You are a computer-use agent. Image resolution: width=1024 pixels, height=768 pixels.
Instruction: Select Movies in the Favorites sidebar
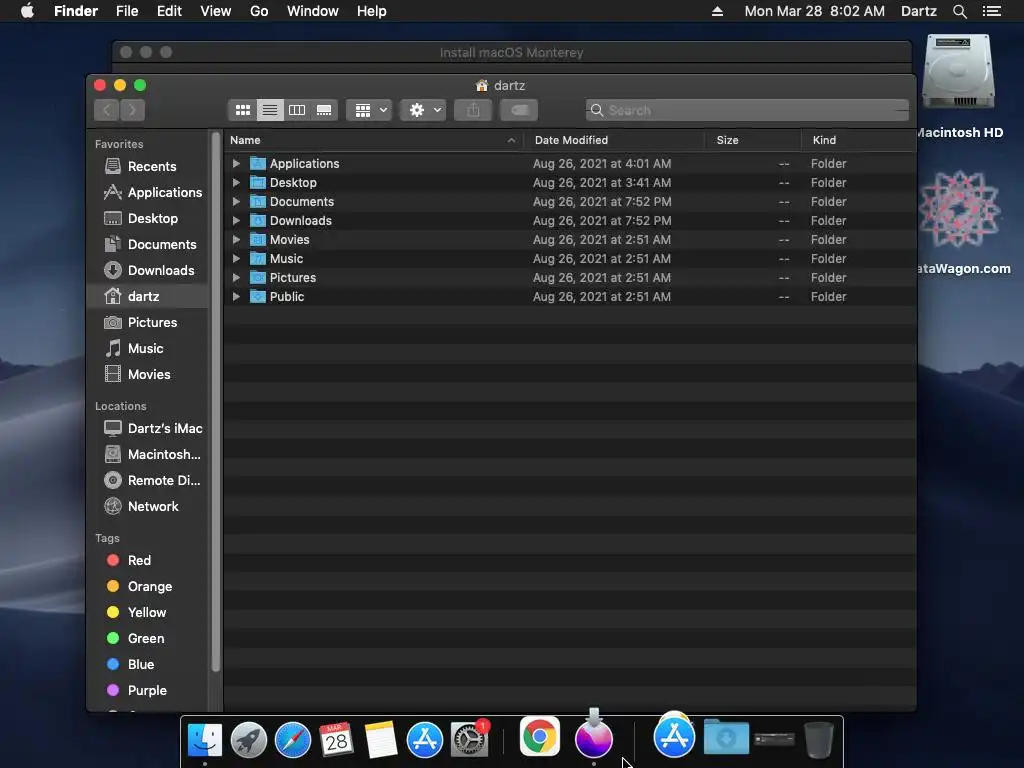point(149,374)
